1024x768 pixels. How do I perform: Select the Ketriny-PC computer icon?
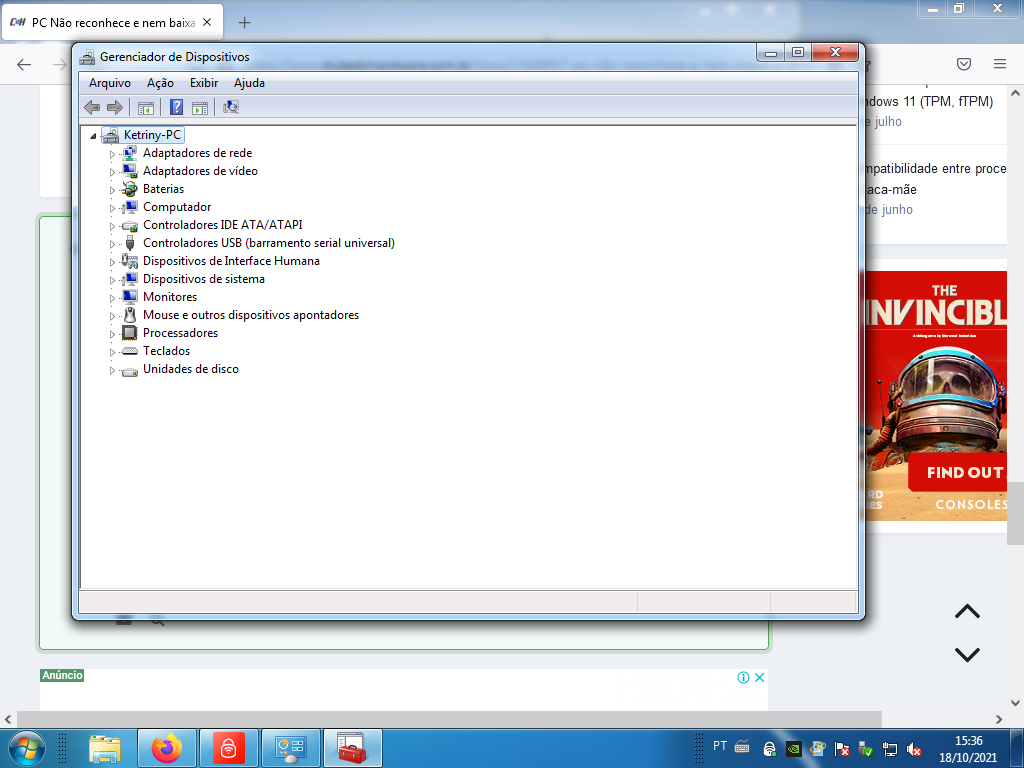[x=110, y=135]
